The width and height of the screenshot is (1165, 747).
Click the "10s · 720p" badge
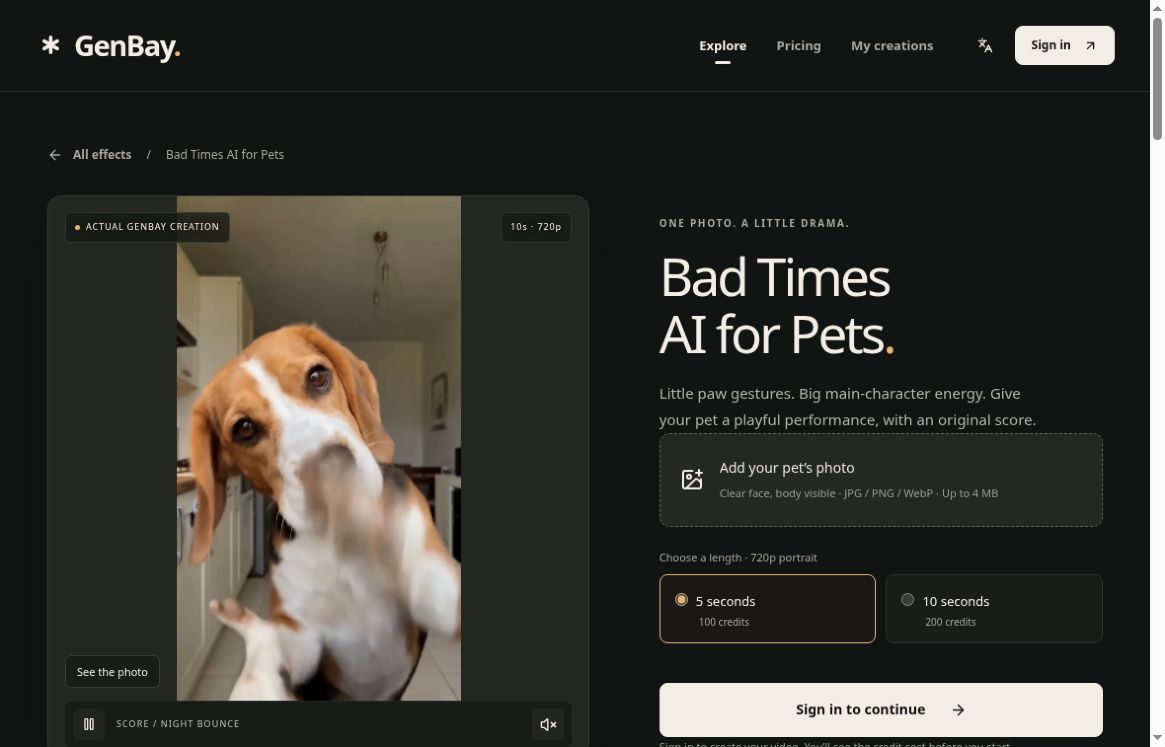click(x=536, y=227)
